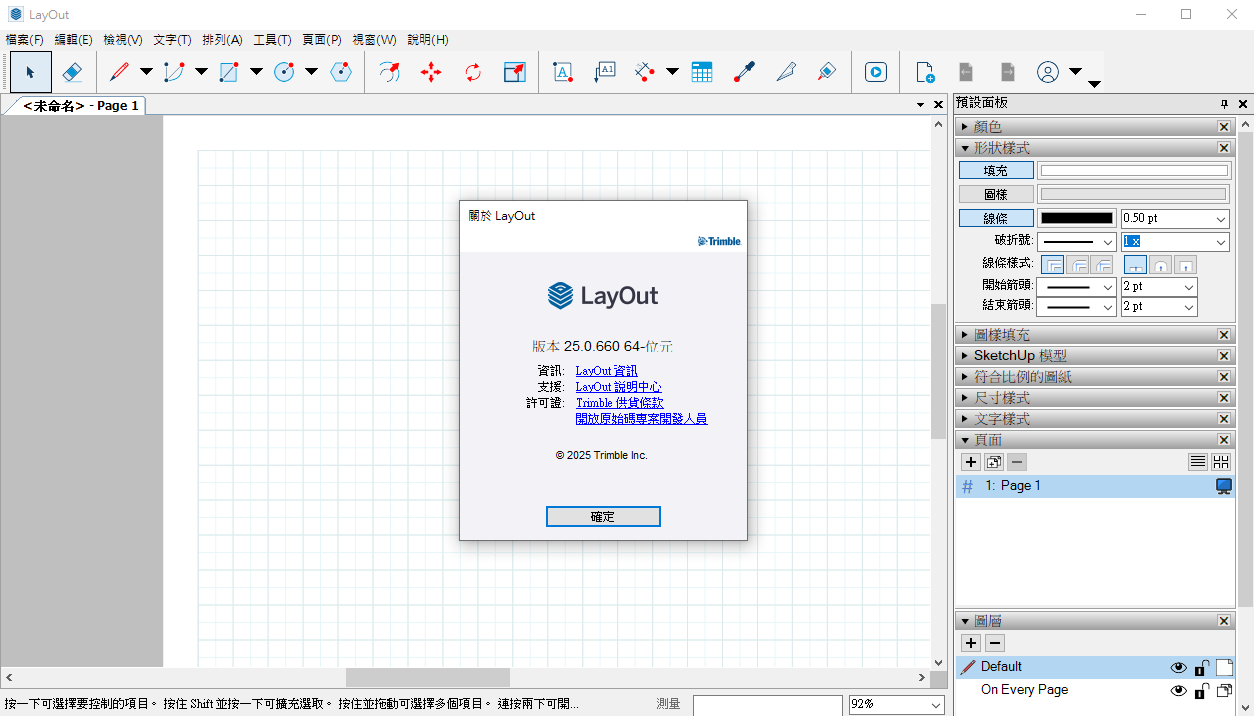Select 1: Page 1 in the Pages list
The width and height of the screenshot is (1254, 716).
(x=1095, y=486)
